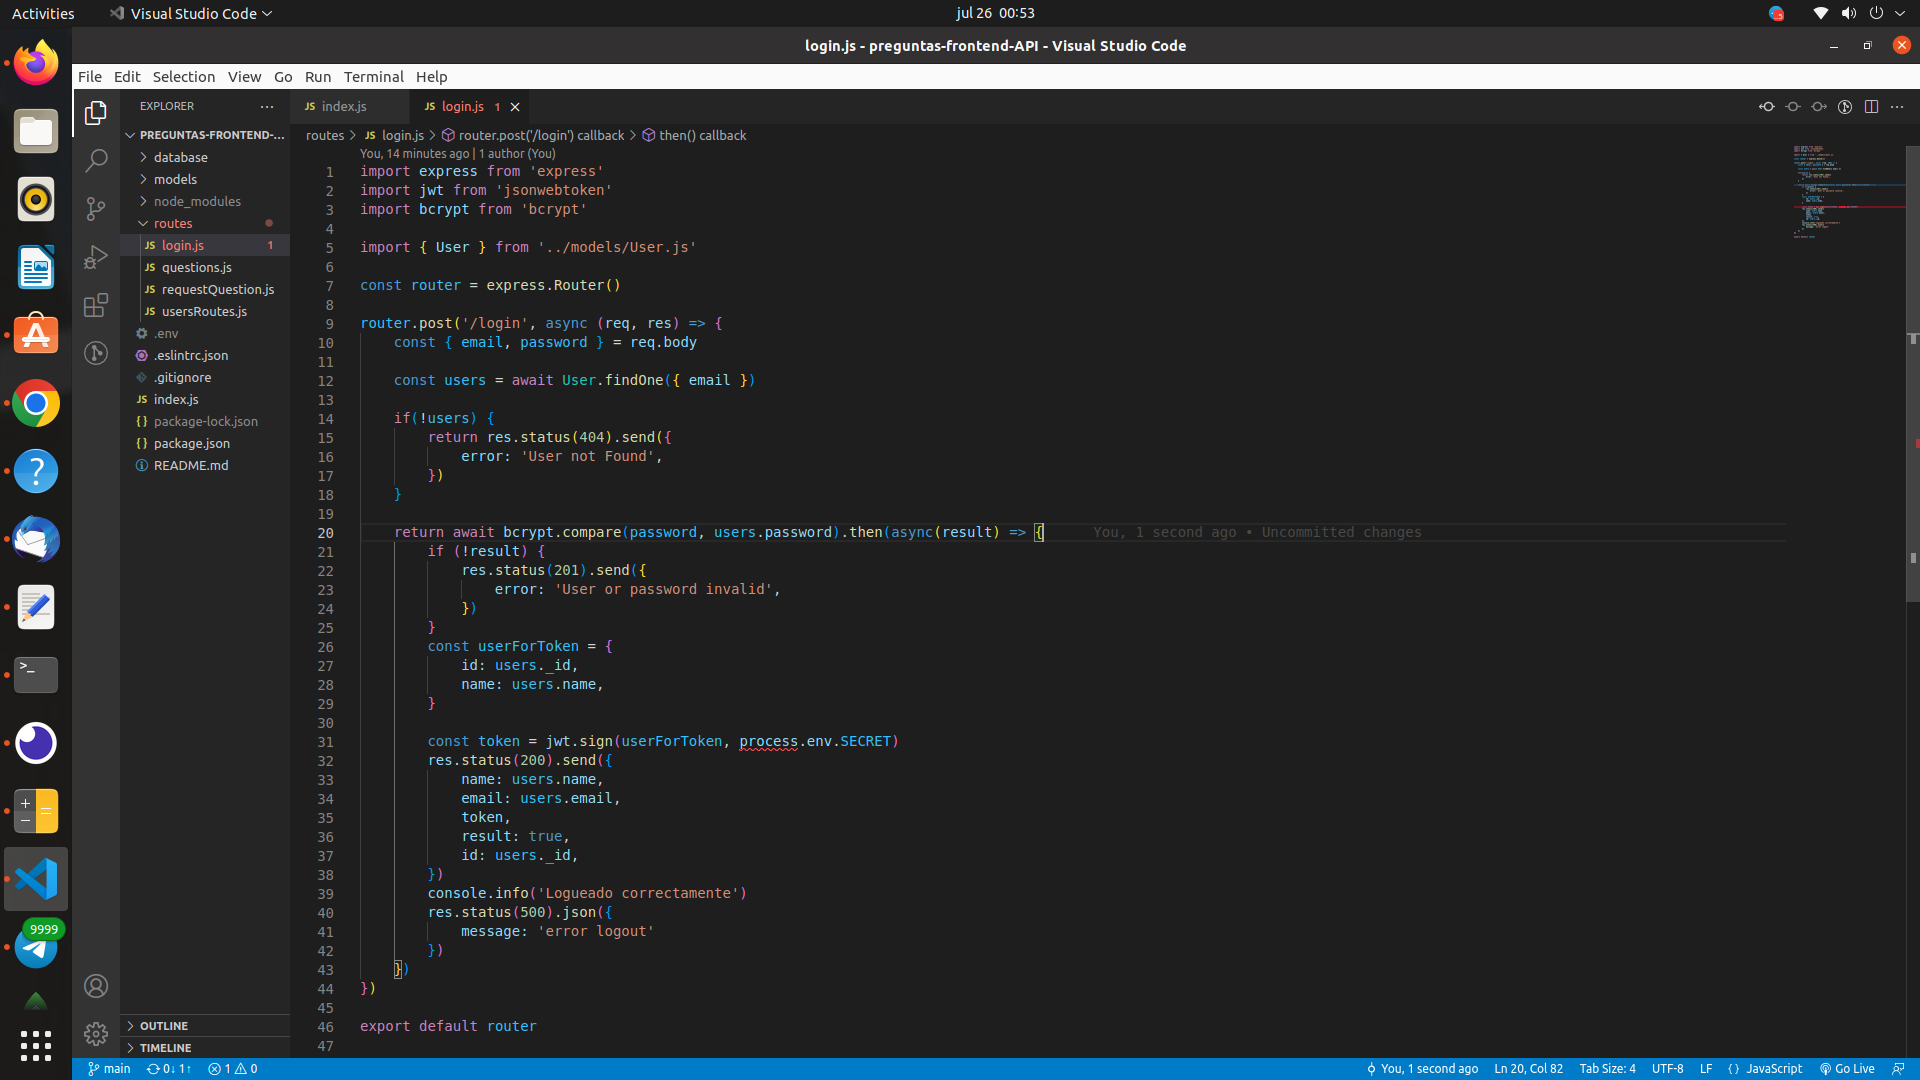Open errors and warnings count in status bar
Viewport: 1920px width, 1080px height.
[233, 1069]
